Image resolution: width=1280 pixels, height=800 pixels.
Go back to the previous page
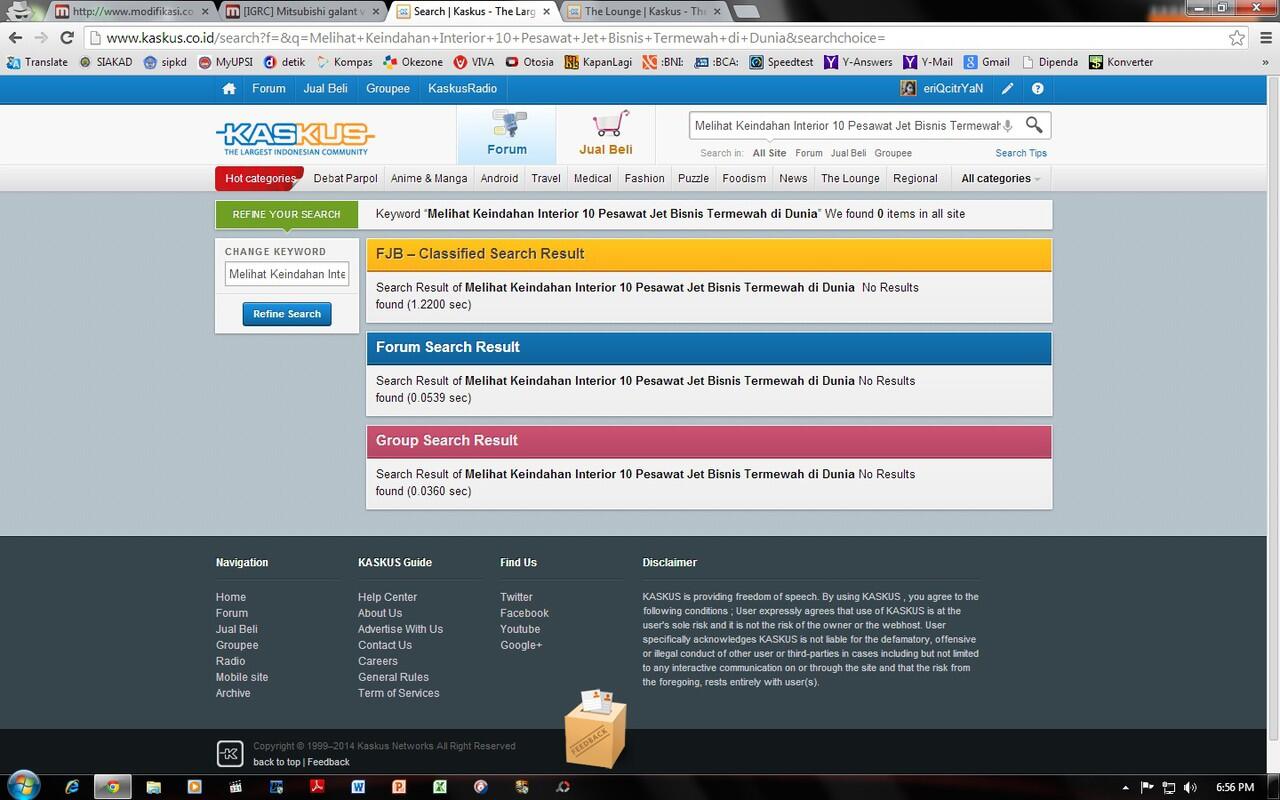tap(15, 37)
